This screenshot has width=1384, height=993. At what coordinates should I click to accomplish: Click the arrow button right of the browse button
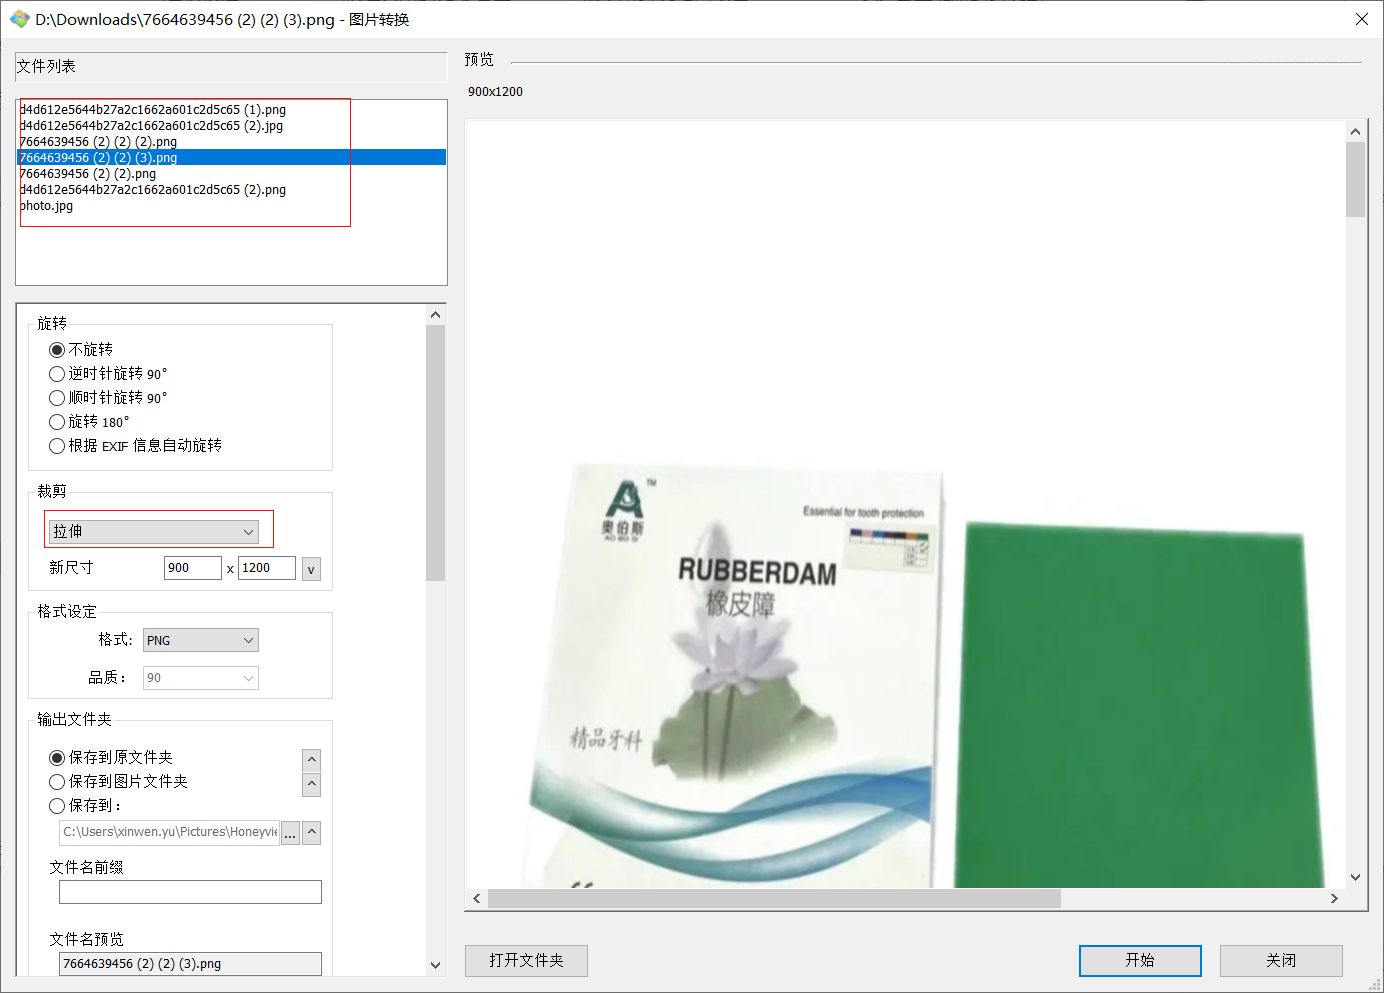click(x=312, y=833)
